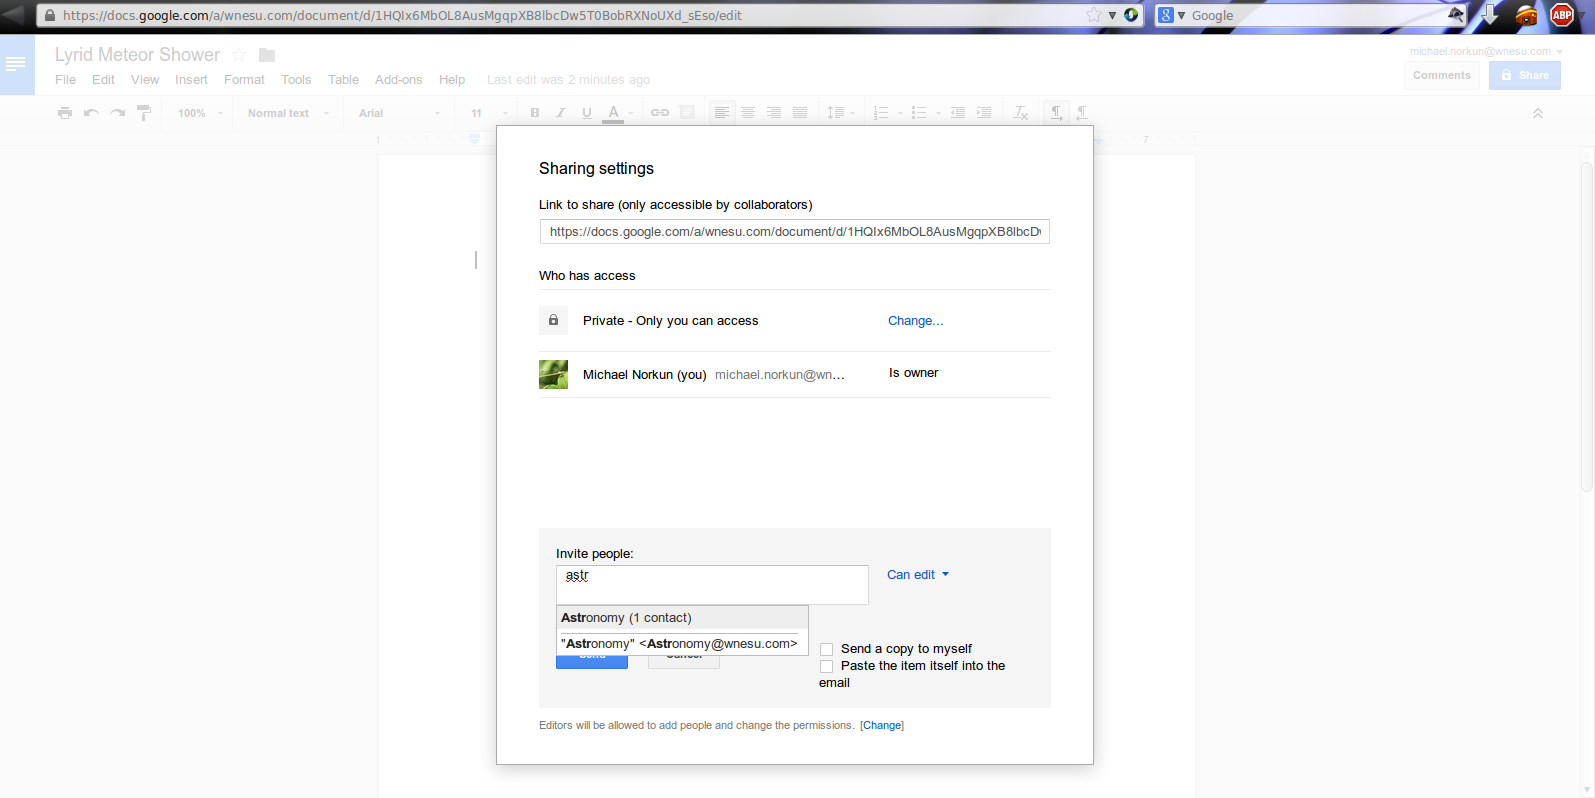Set left-to-right paragraph direction
This screenshot has height=798, width=1595.
point(1056,113)
